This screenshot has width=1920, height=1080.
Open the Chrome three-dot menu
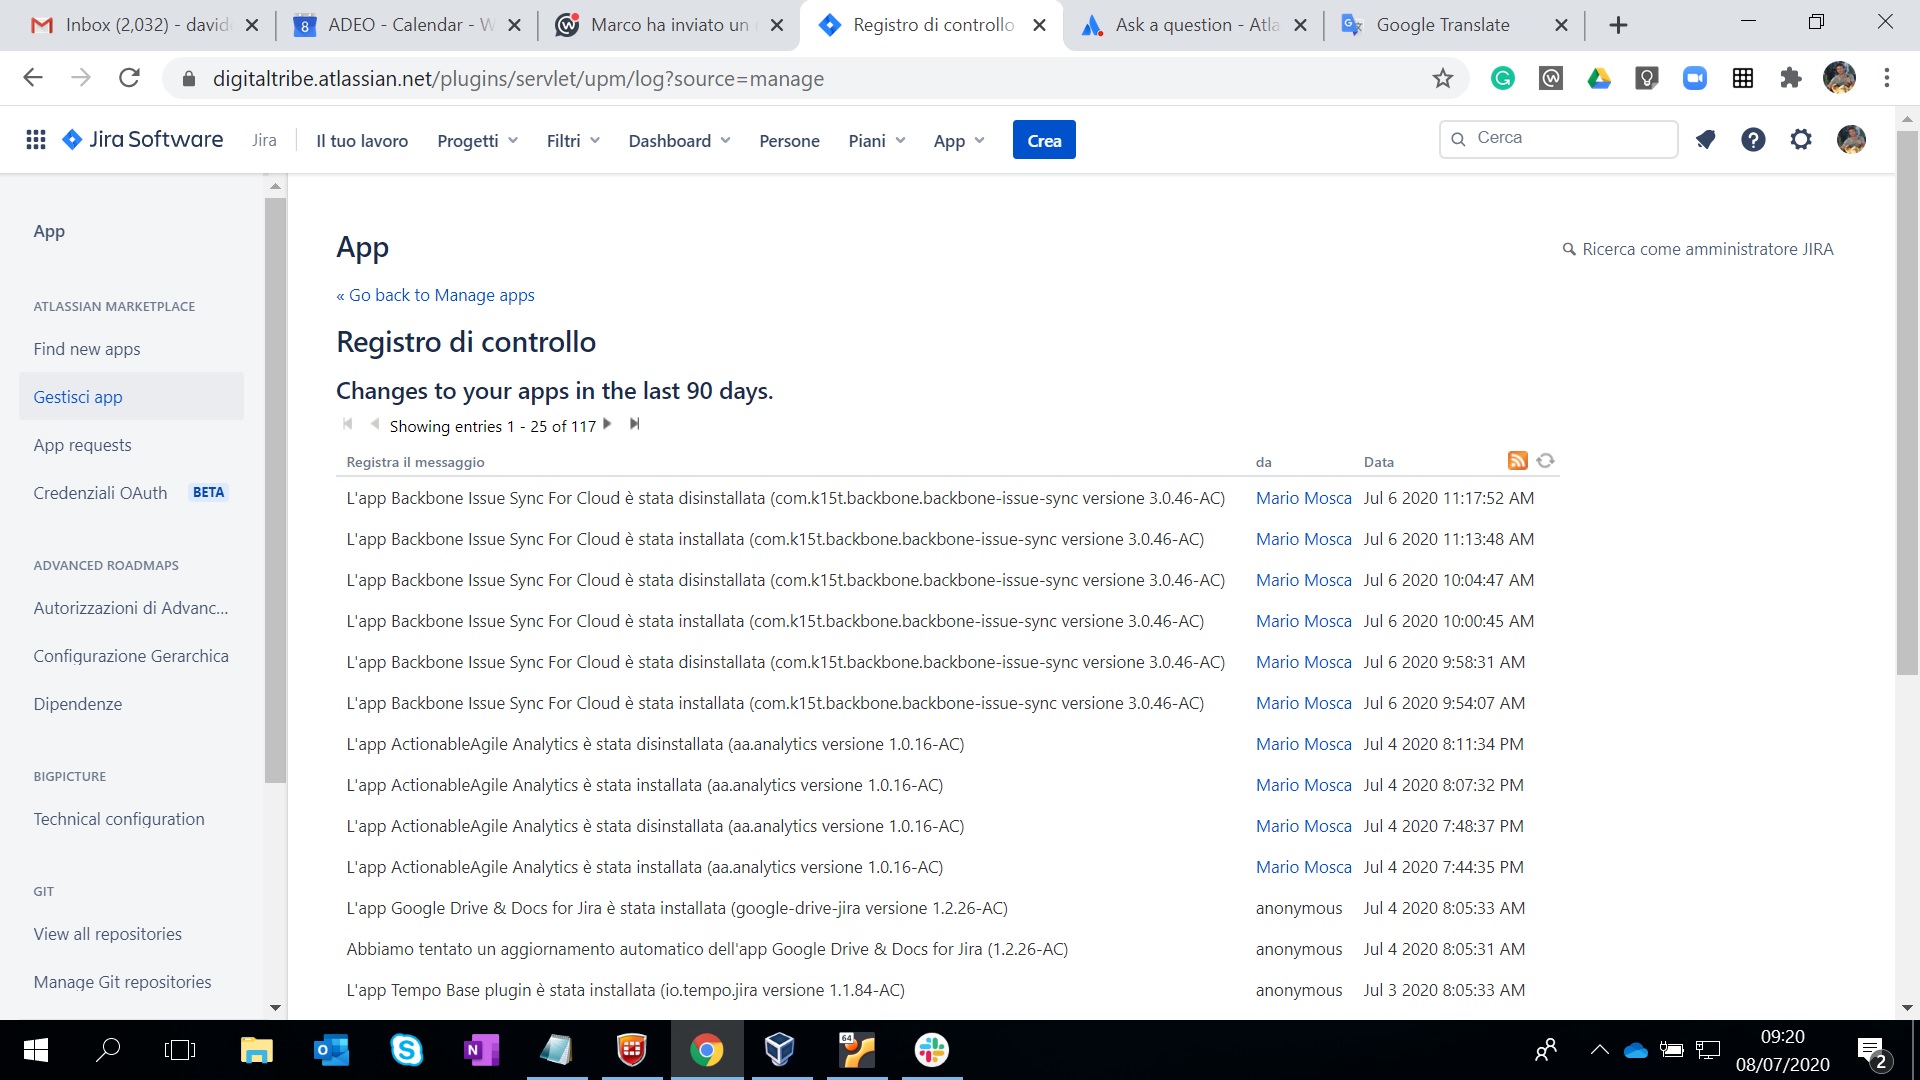point(1887,78)
